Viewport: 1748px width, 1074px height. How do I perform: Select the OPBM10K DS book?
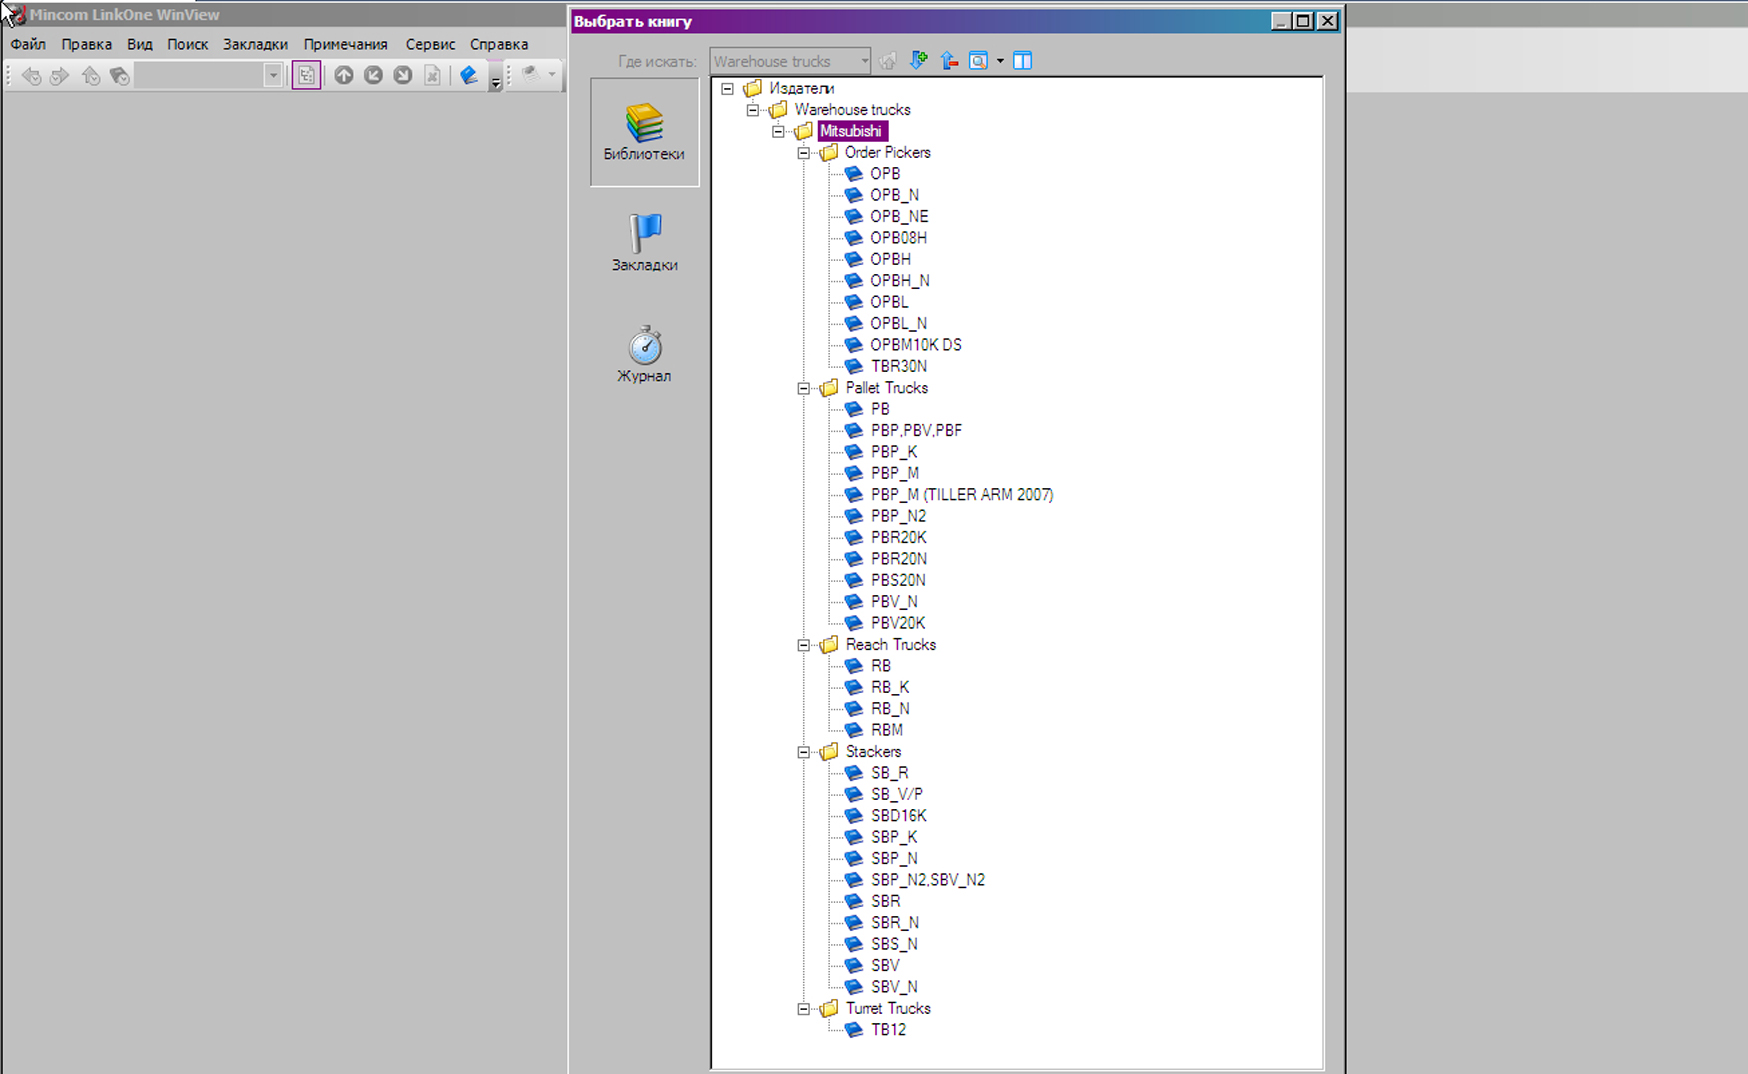[x=914, y=345]
